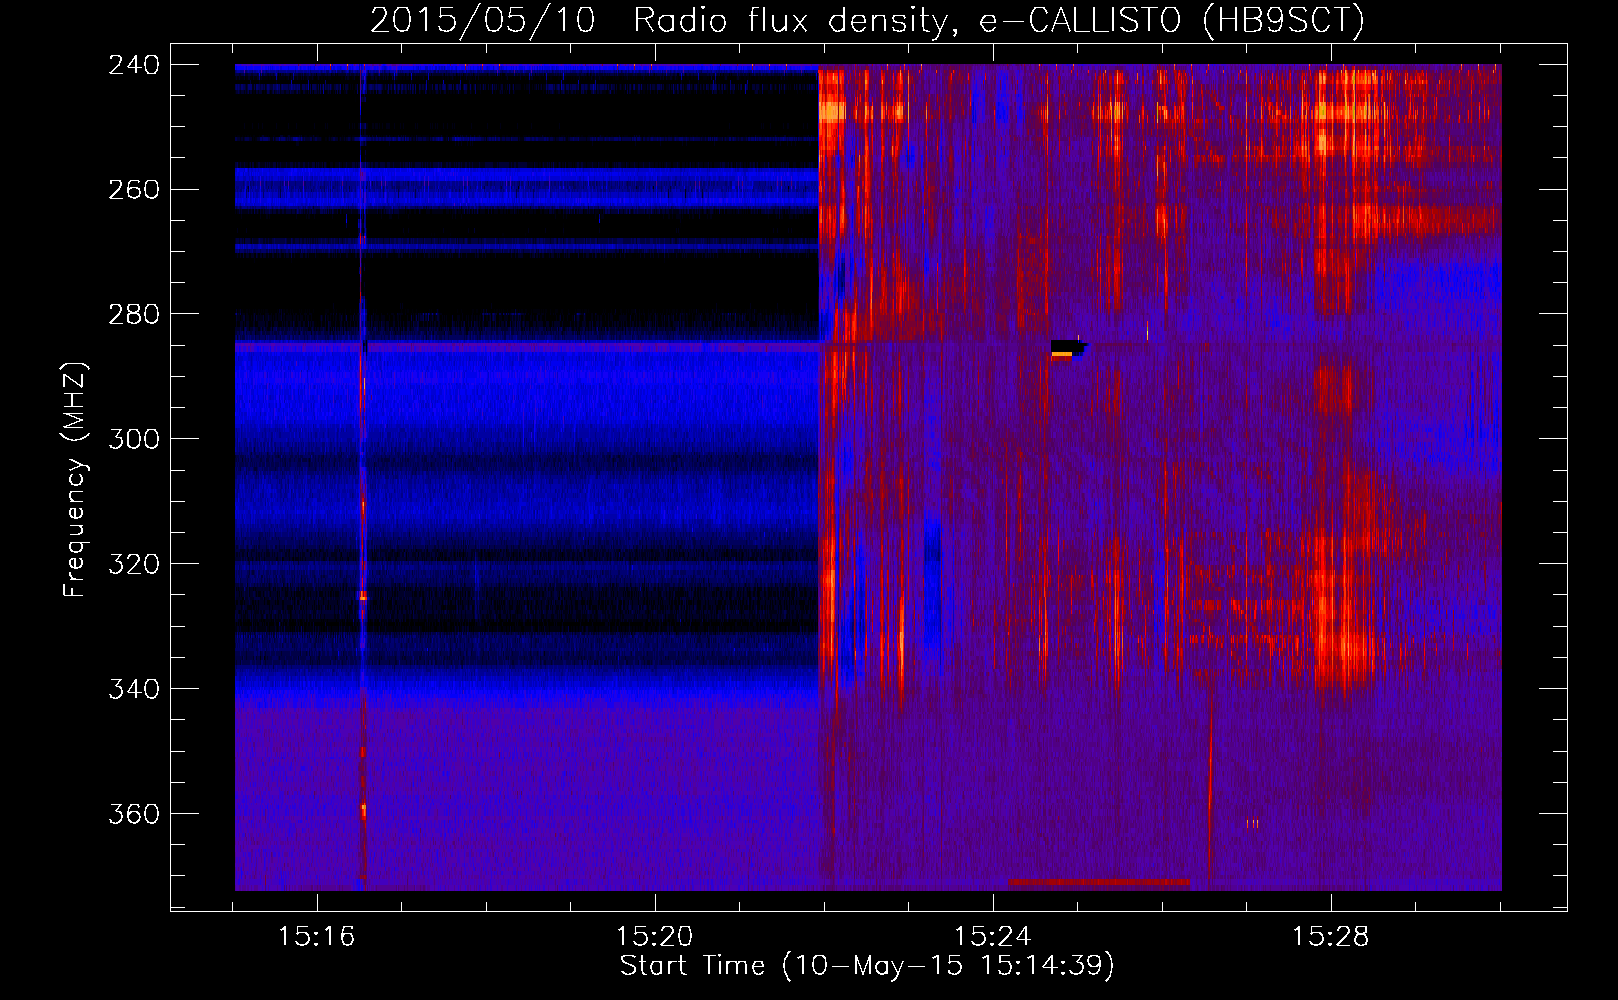This screenshot has width=1618, height=1000.
Task: Click the 15:28 time tick label
Action: [1331, 937]
